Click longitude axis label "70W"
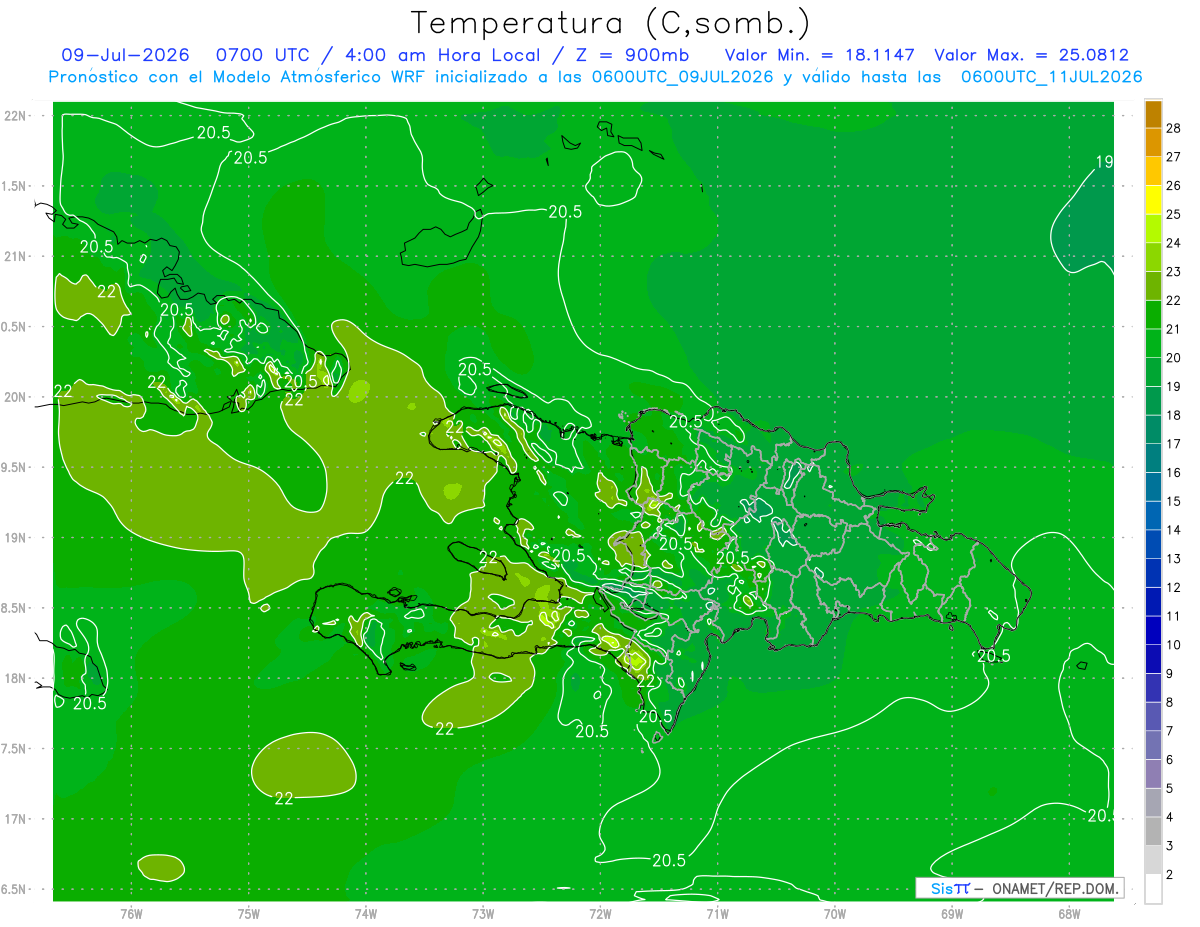The height and width of the screenshot is (927, 1200). (835, 914)
